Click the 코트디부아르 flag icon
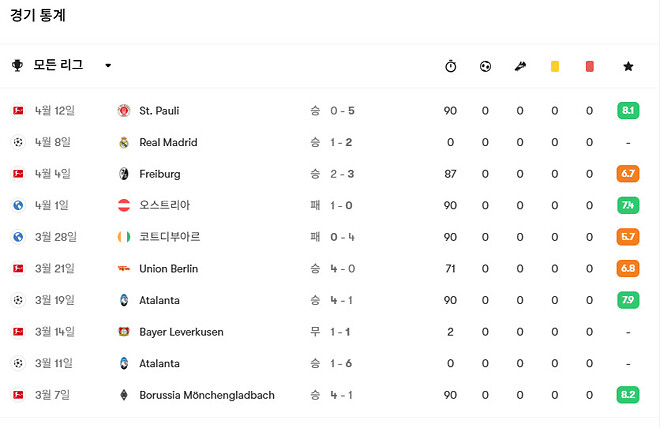Screen dimensions: 660x428 coord(124,237)
